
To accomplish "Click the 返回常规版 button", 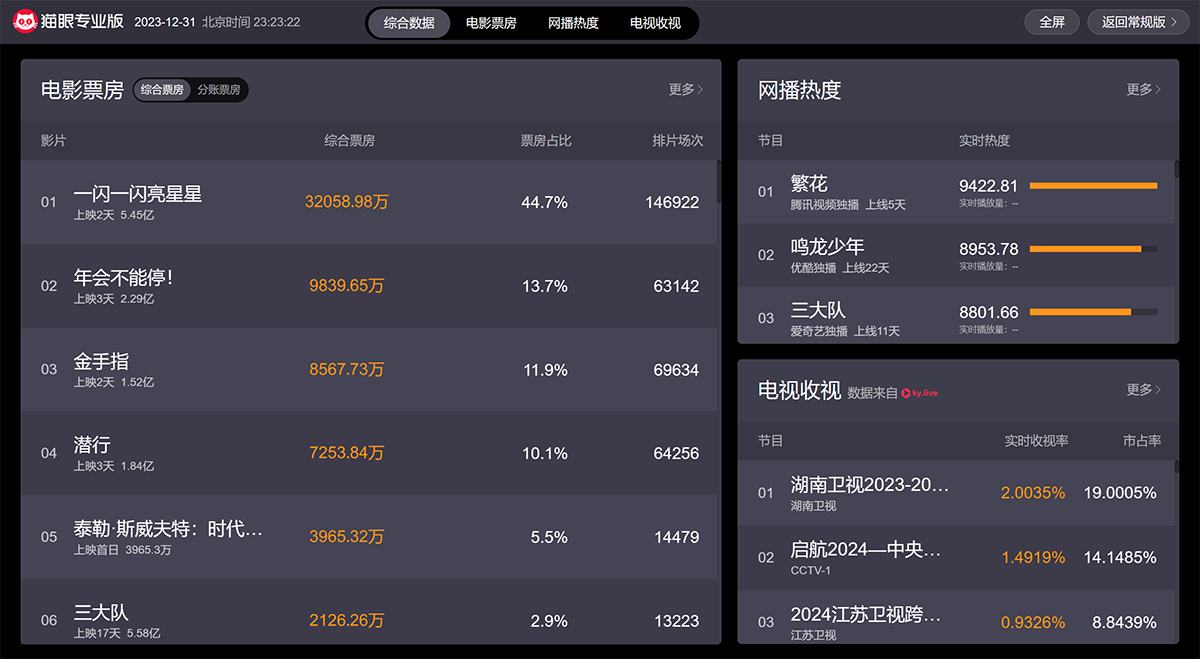I will pos(1138,22).
